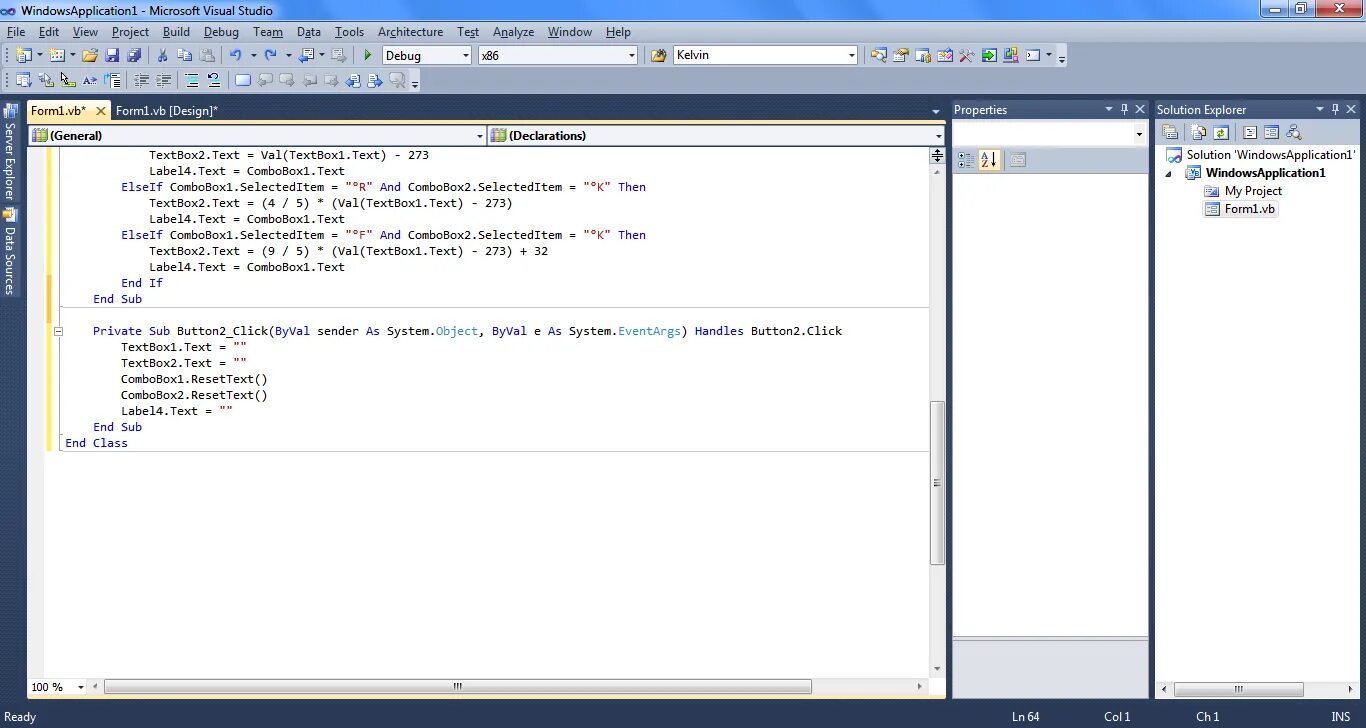
Task: Unpin the Solution Explorer panel
Action: pos(1336,109)
